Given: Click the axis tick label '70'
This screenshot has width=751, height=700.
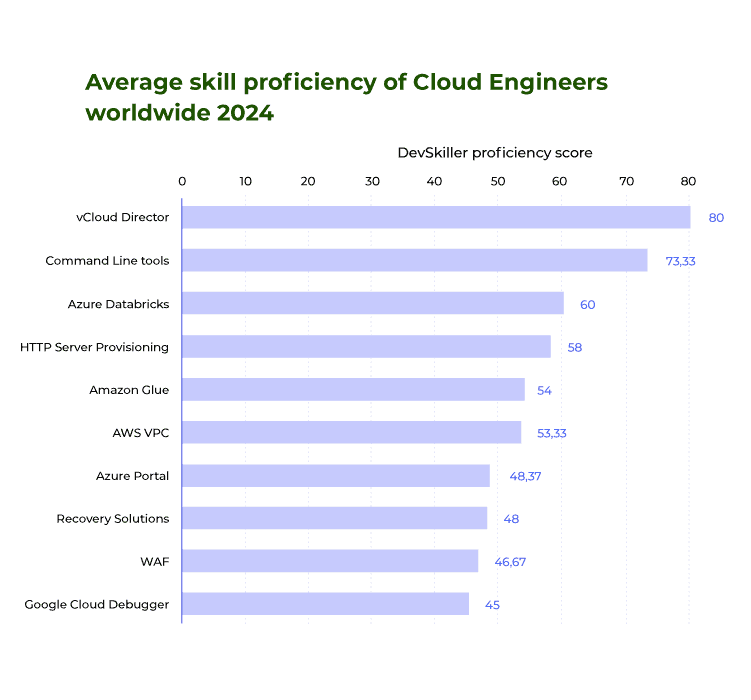Looking at the screenshot, I should click(x=626, y=181).
